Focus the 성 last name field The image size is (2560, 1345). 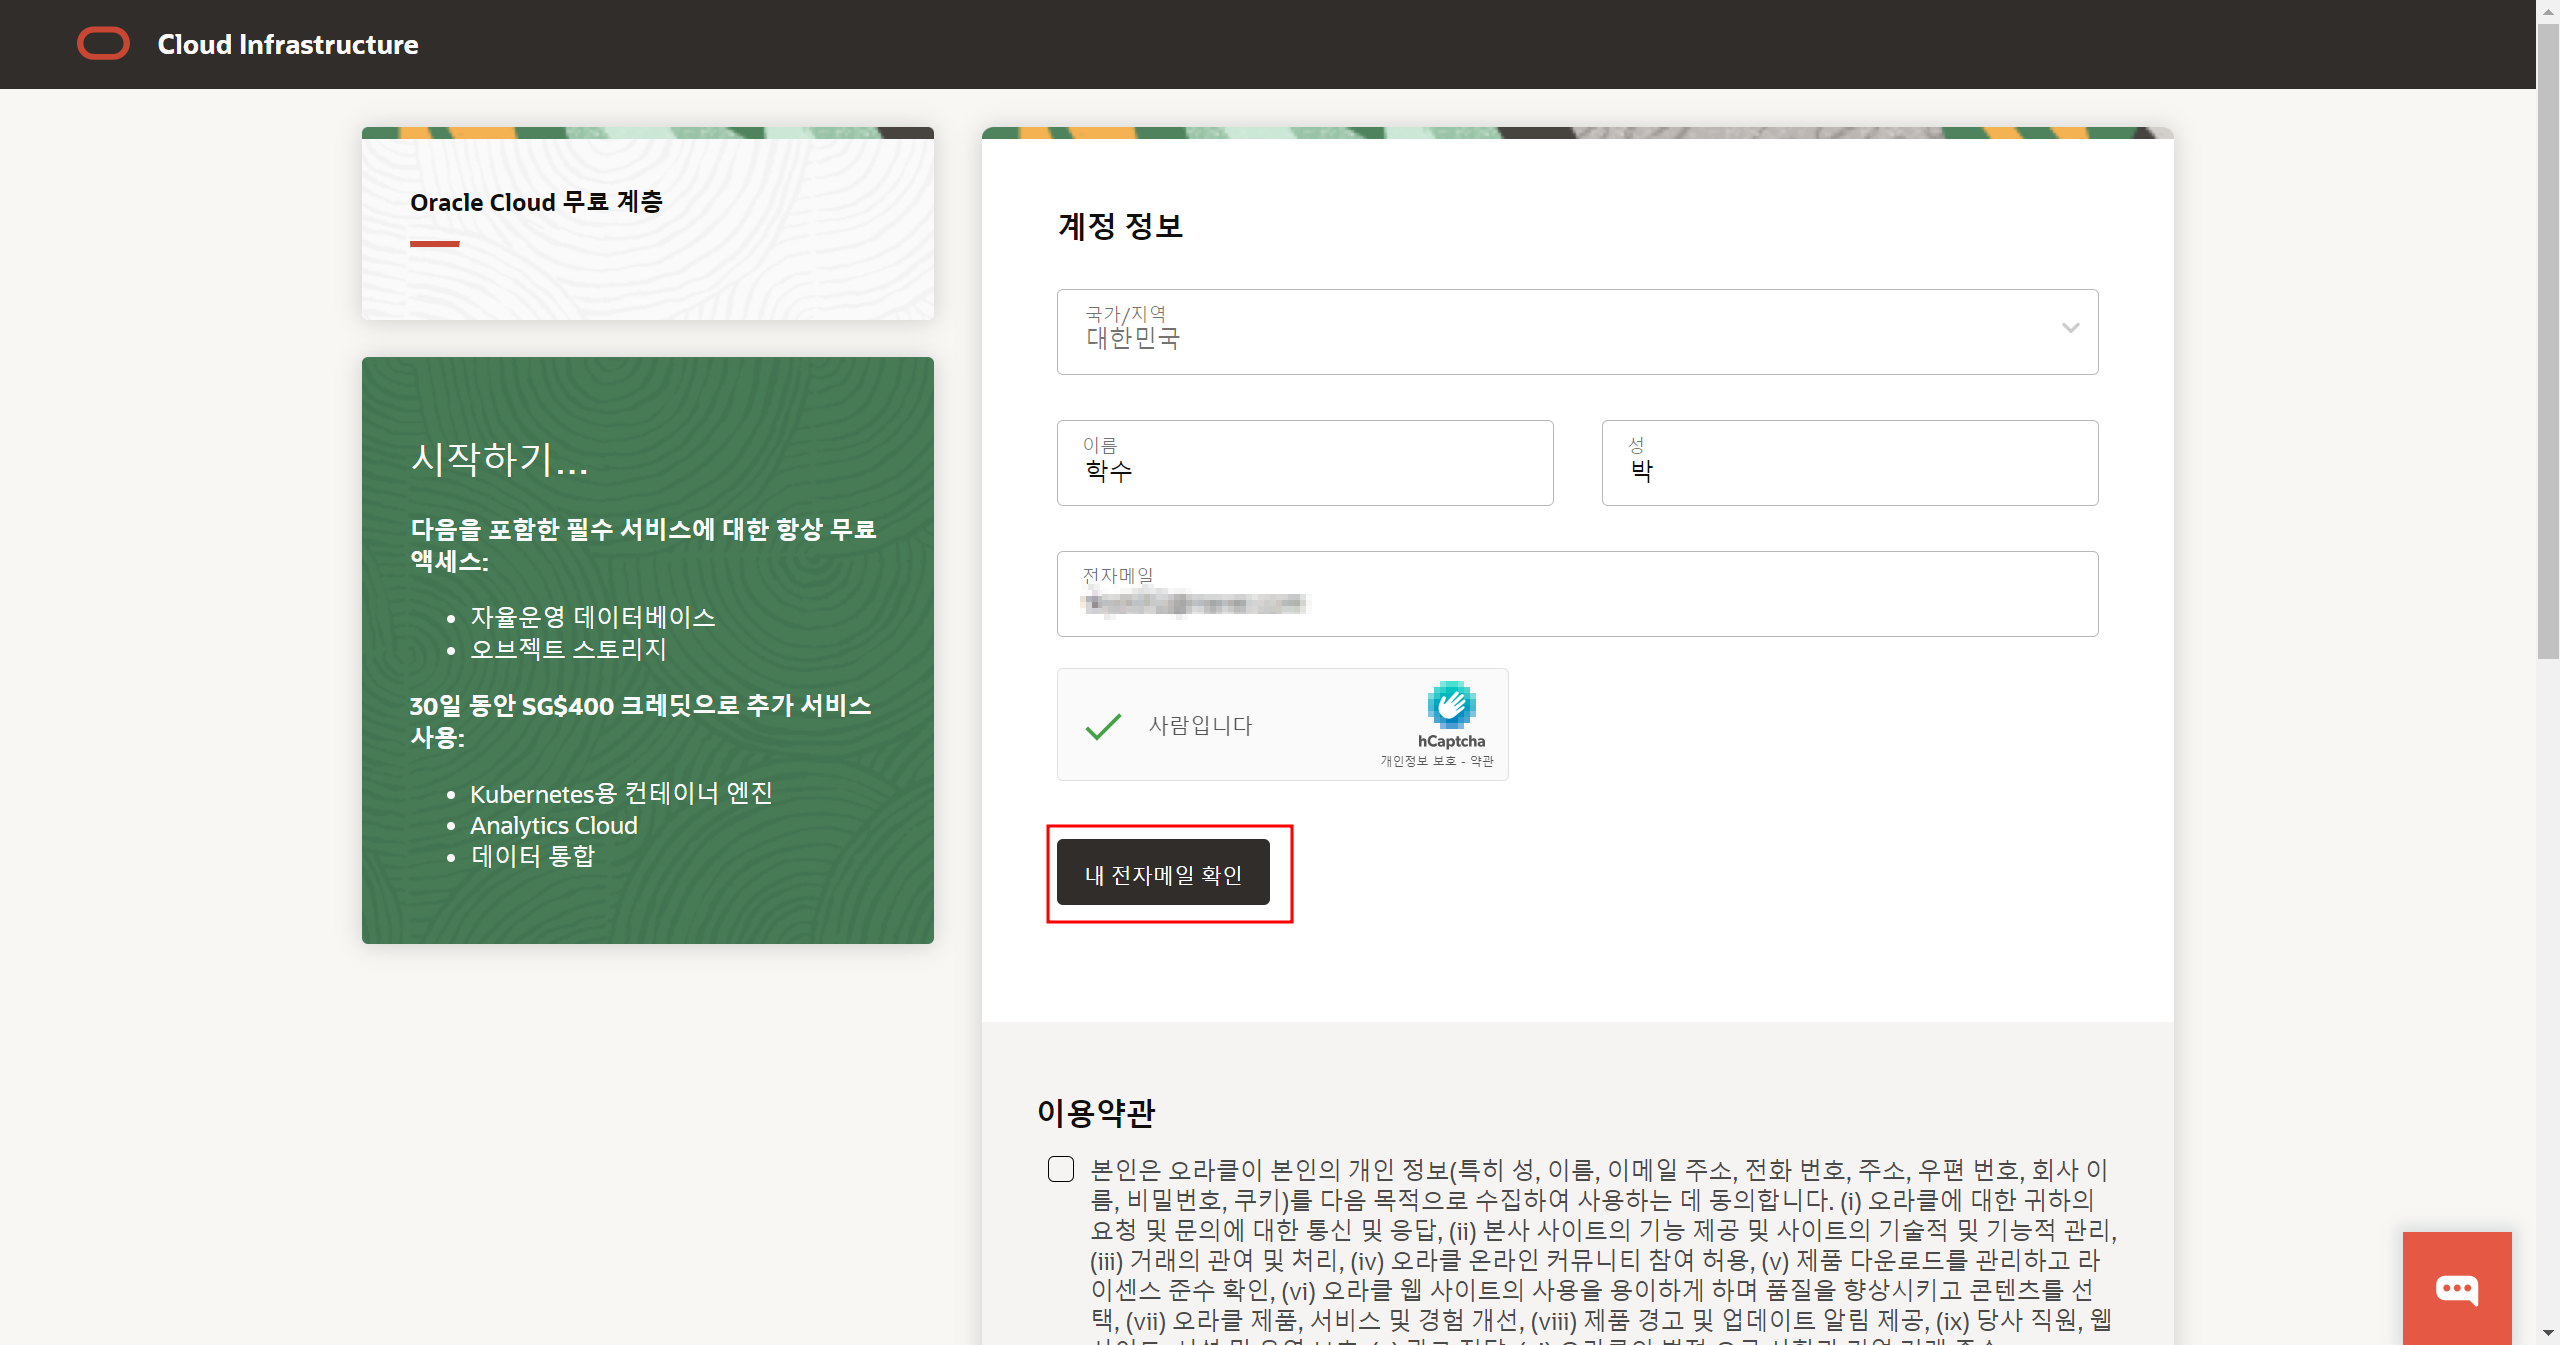[x=1849, y=464]
